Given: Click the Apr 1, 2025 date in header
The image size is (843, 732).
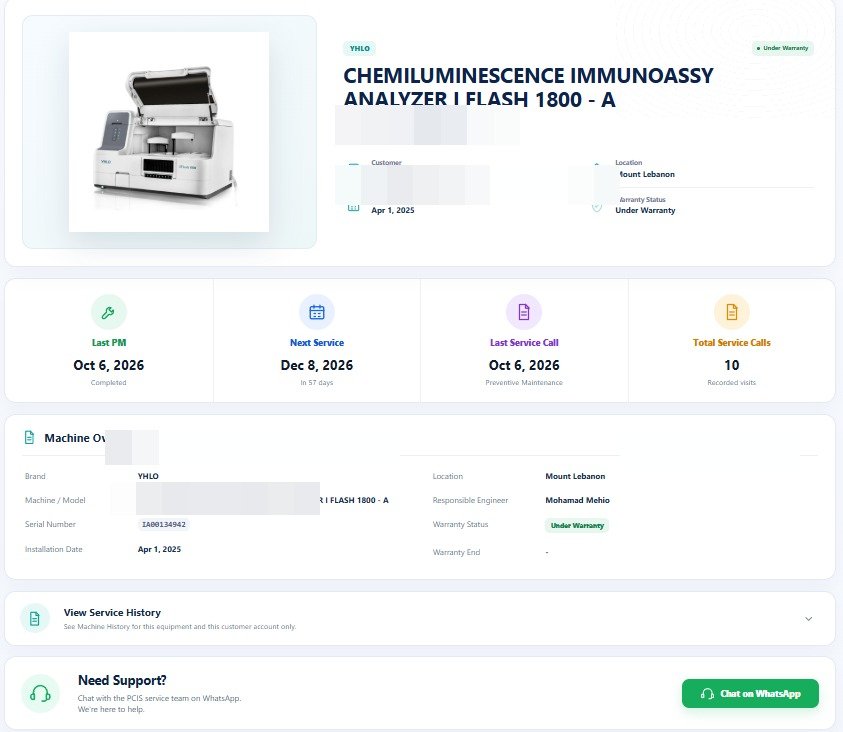Looking at the screenshot, I should tap(392, 210).
